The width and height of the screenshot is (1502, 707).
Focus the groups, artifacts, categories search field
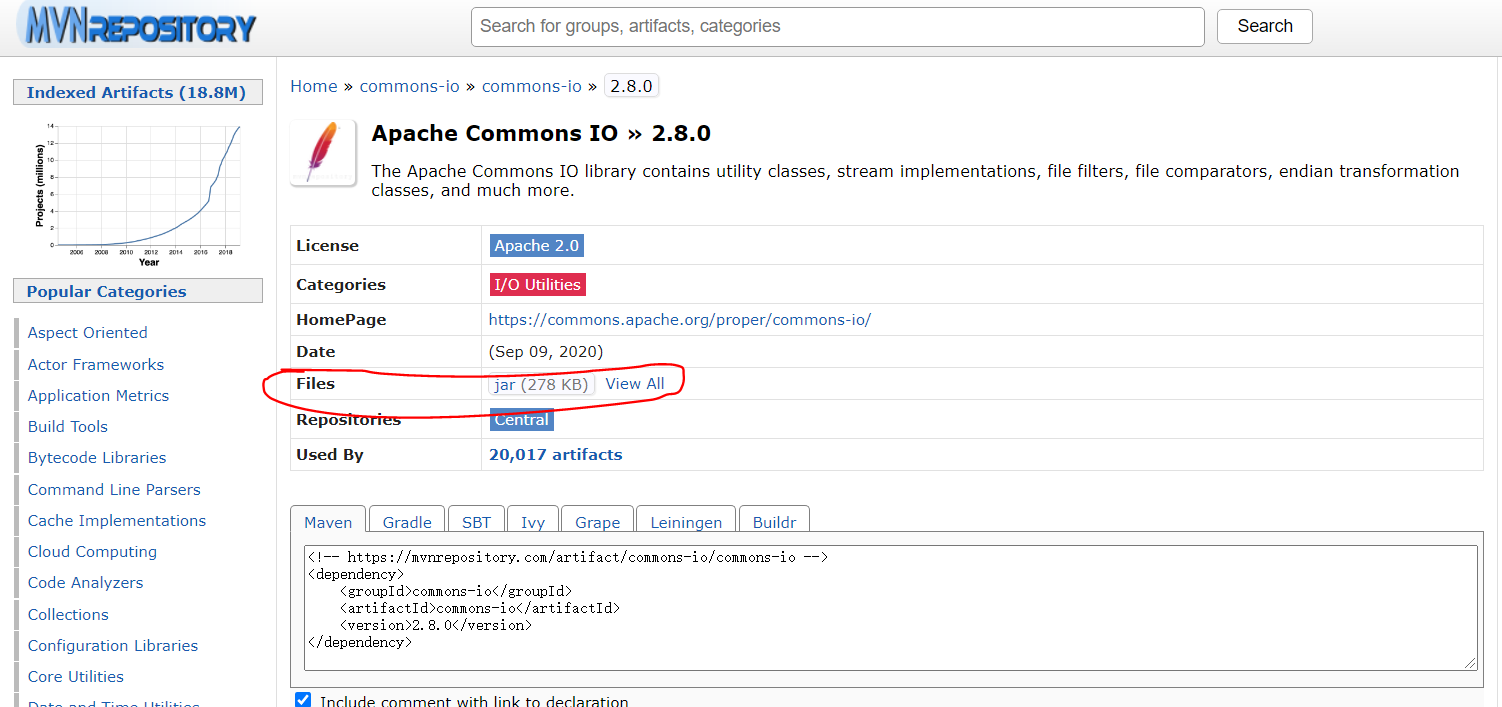pyautogui.click(x=837, y=27)
